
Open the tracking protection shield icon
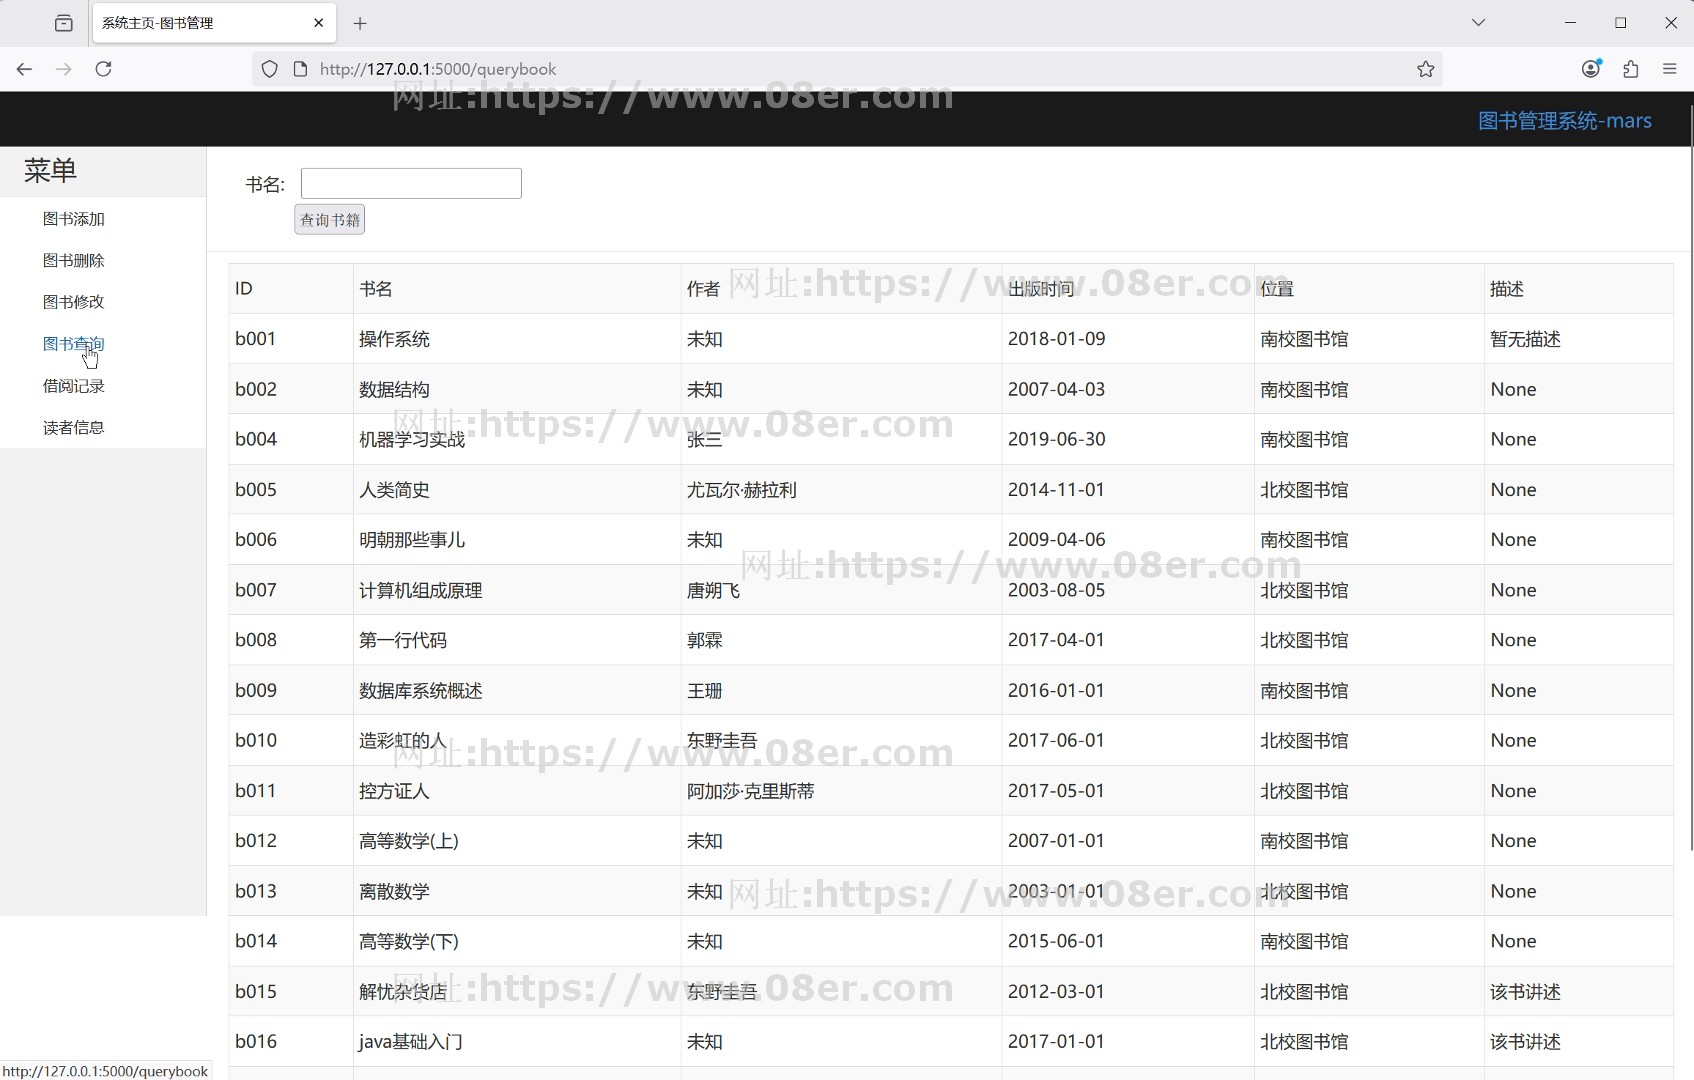coord(269,69)
